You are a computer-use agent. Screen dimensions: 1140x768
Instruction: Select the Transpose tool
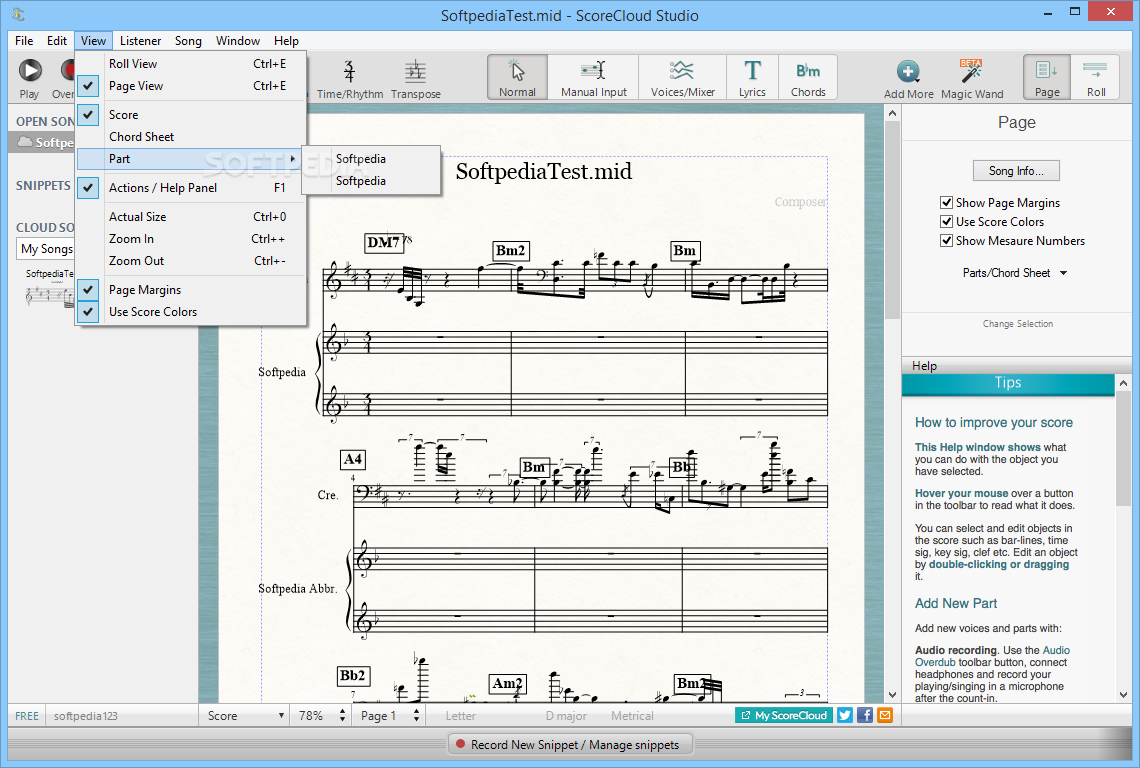(415, 79)
